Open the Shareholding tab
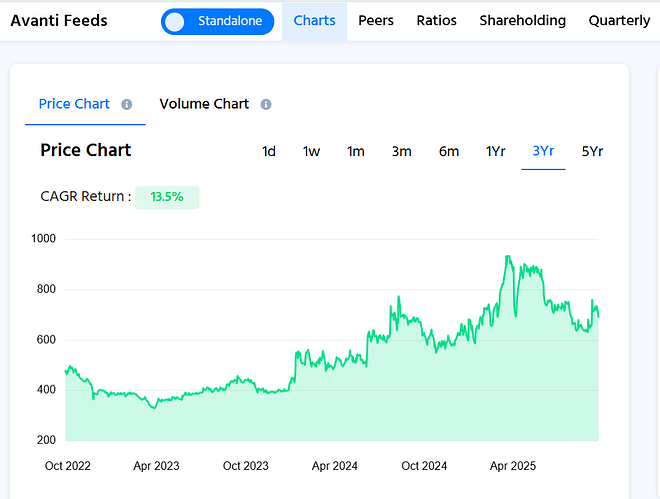660x499 pixels. (x=522, y=21)
